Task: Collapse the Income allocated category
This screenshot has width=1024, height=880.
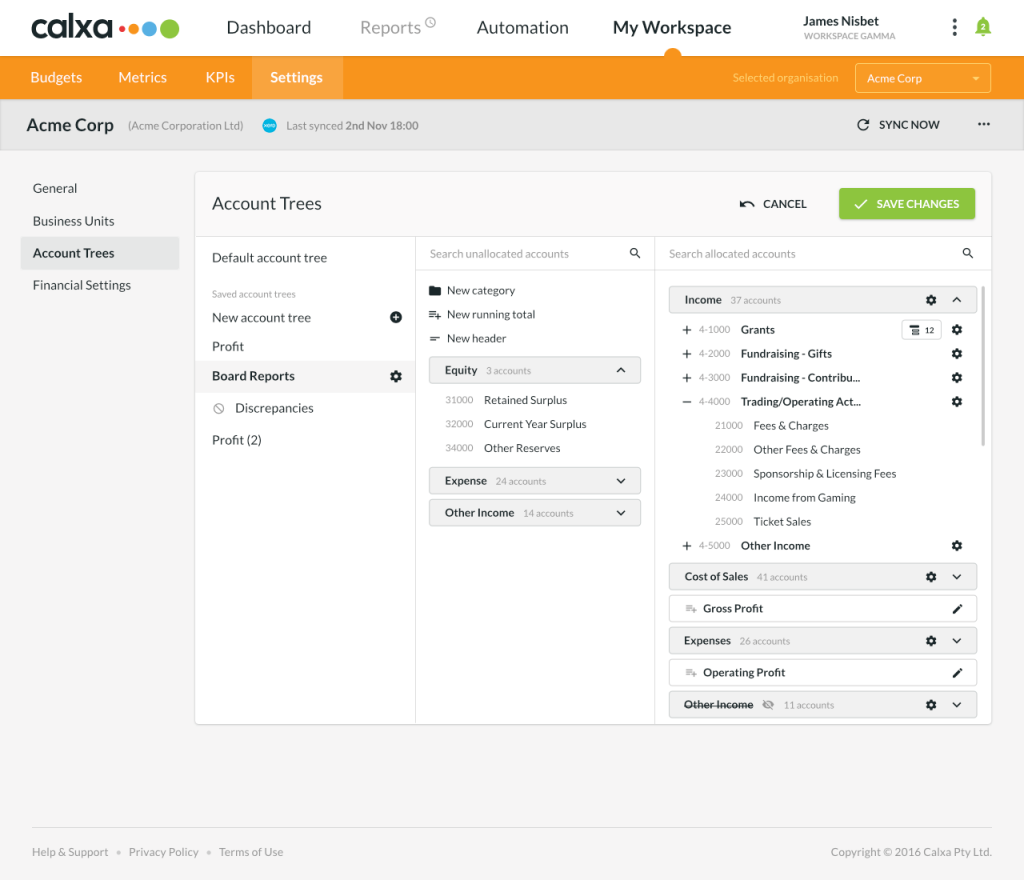Action: 957,300
